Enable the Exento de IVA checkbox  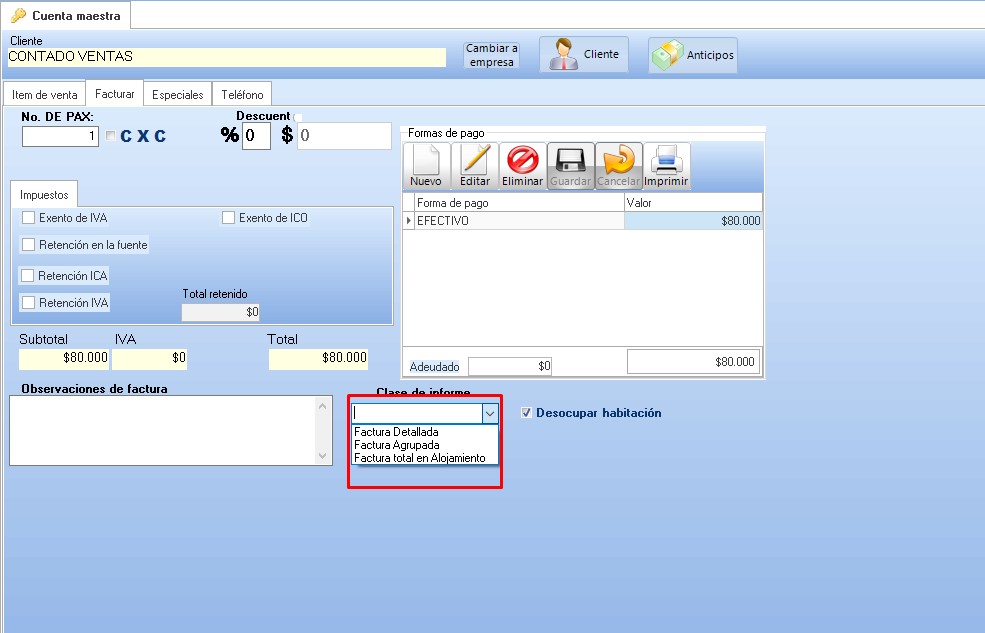point(28,218)
